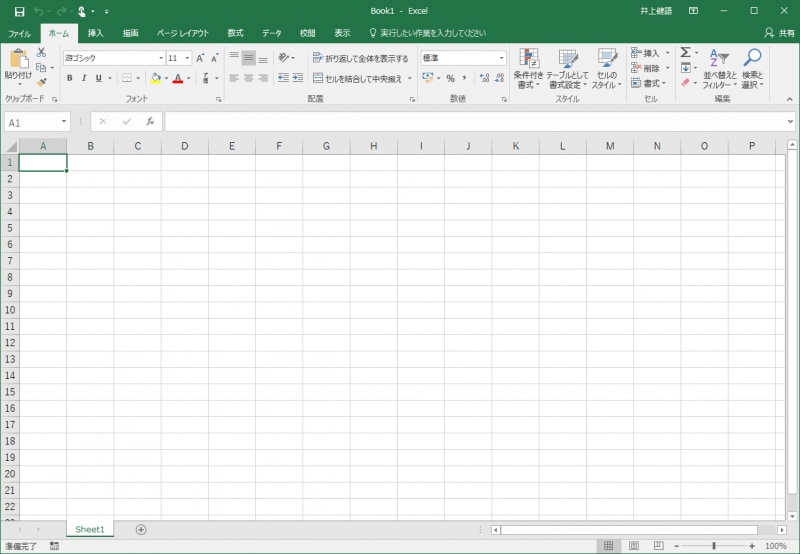The width and height of the screenshot is (800, 554).
Task: Open 条件付き書式 conditional formatting
Action: pyautogui.click(x=528, y=69)
